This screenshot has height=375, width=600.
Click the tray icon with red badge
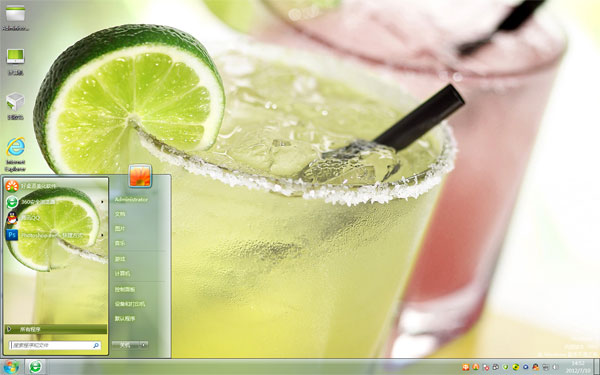tap(486, 367)
